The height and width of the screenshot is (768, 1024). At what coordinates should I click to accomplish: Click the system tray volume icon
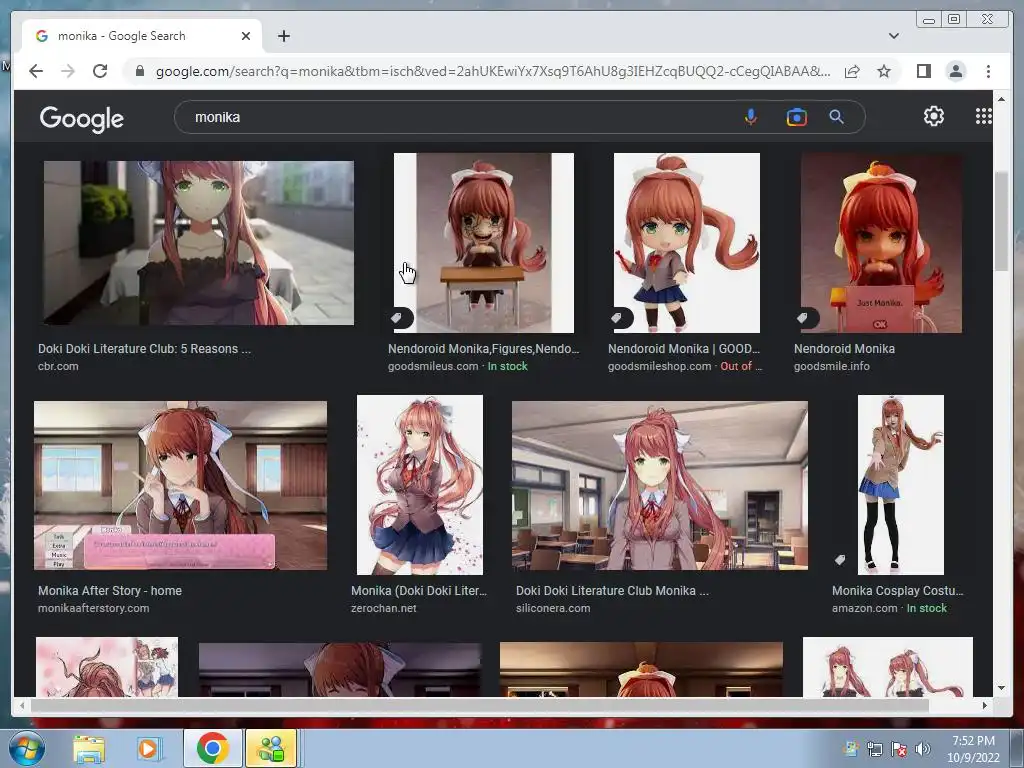point(922,749)
